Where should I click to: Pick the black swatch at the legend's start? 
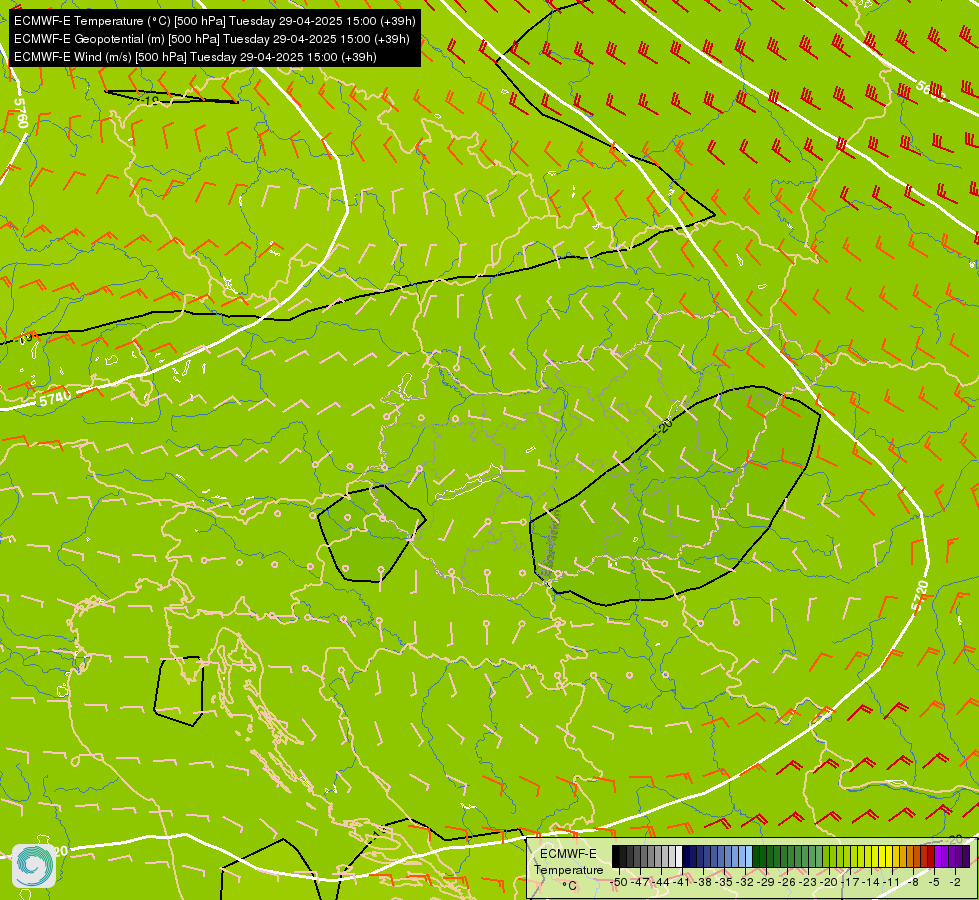pyautogui.click(x=616, y=856)
